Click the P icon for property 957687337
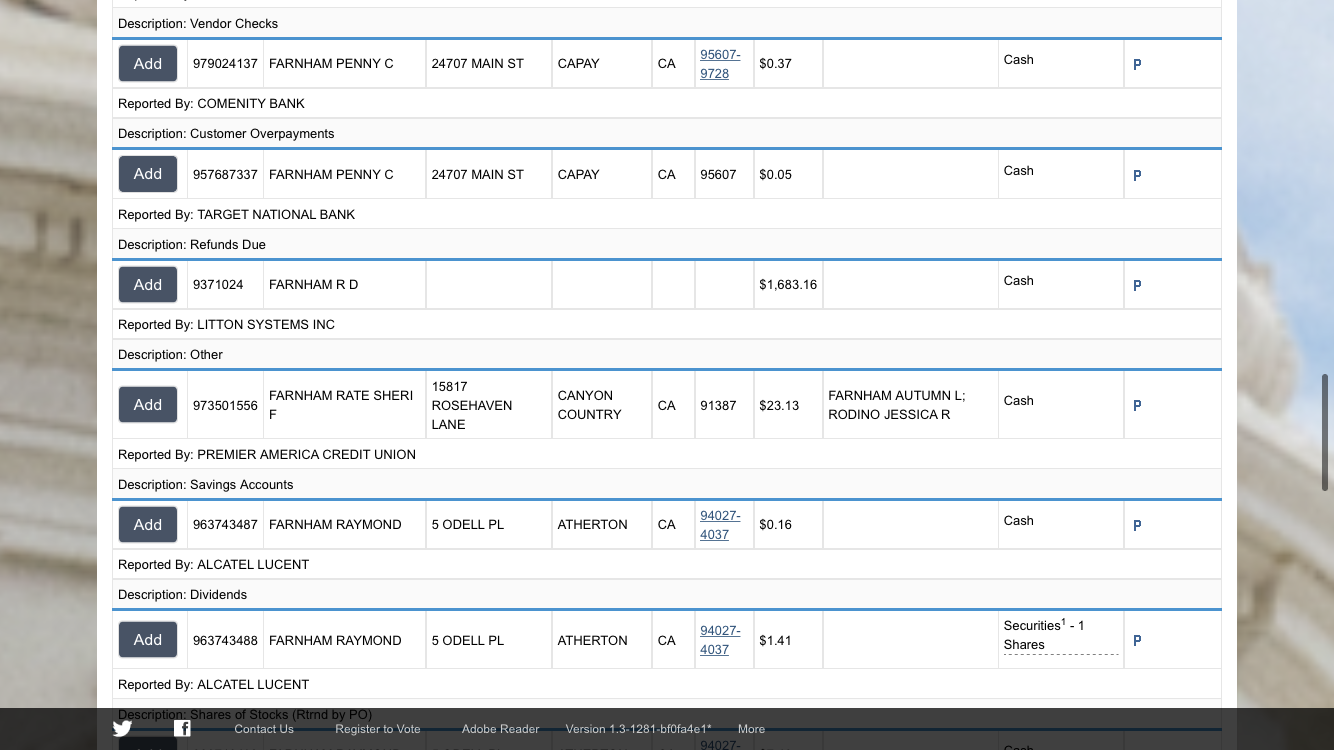The height and width of the screenshot is (750, 1334). pos(1137,175)
